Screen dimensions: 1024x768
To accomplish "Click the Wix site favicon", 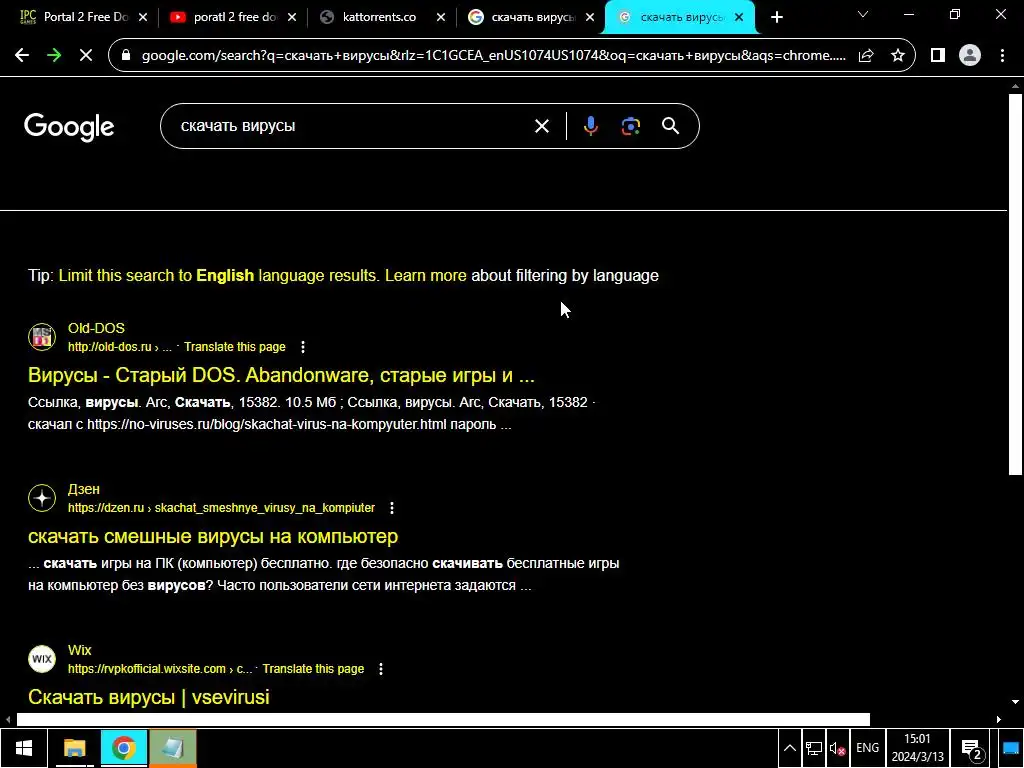I will click(x=42, y=658).
